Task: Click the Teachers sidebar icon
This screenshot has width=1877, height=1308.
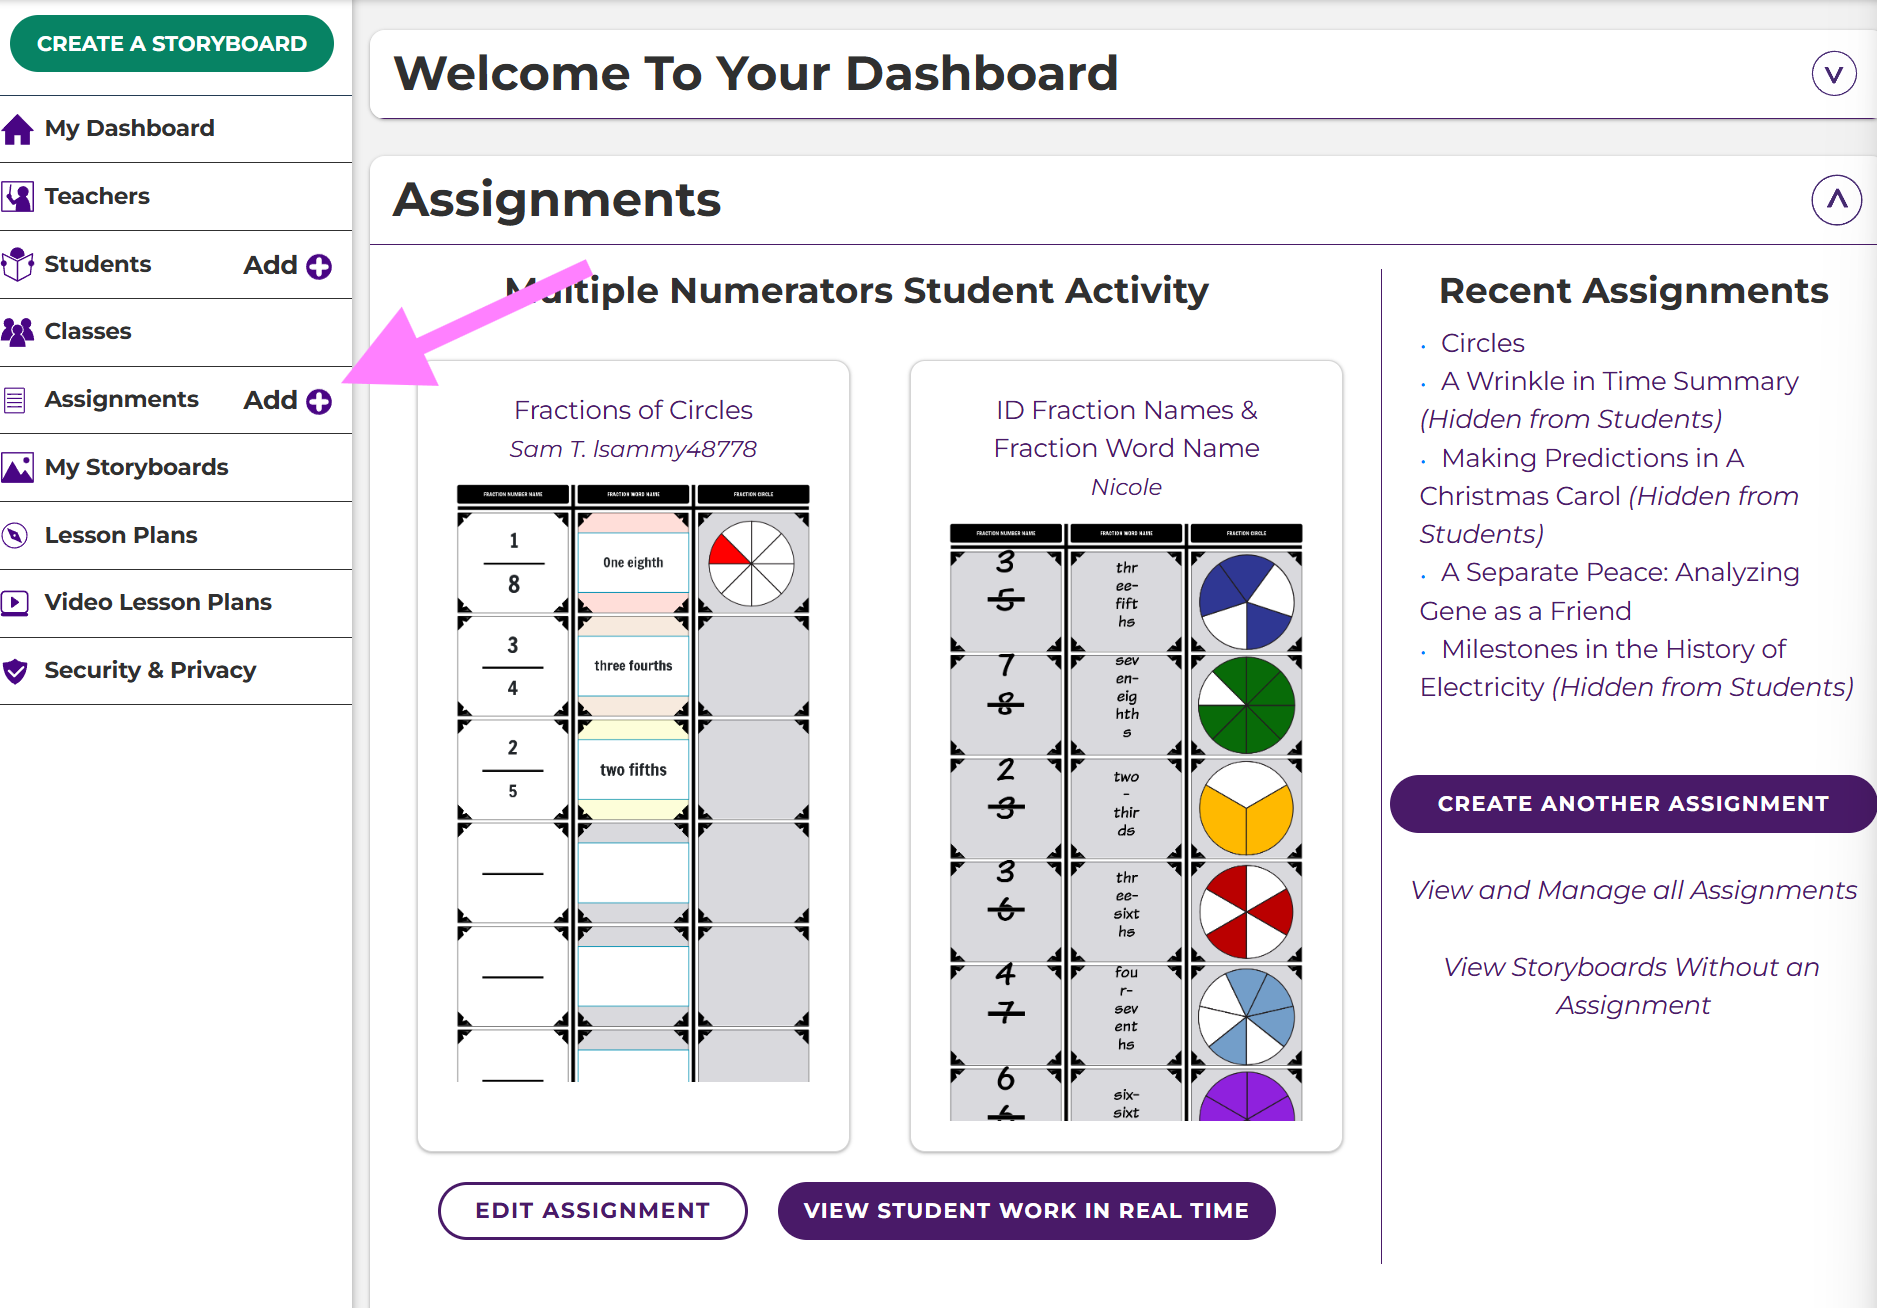Action: click(x=18, y=196)
